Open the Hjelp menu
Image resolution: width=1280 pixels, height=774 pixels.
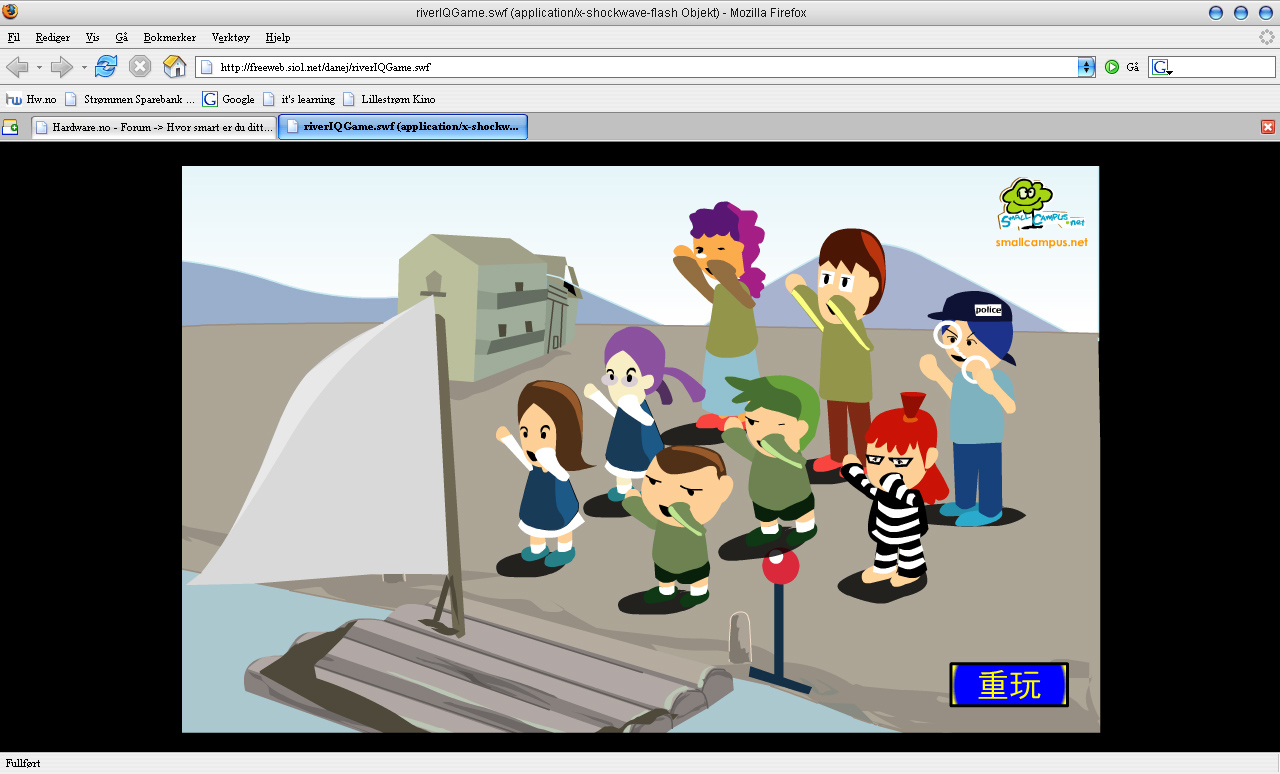pyautogui.click(x=278, y=37)
